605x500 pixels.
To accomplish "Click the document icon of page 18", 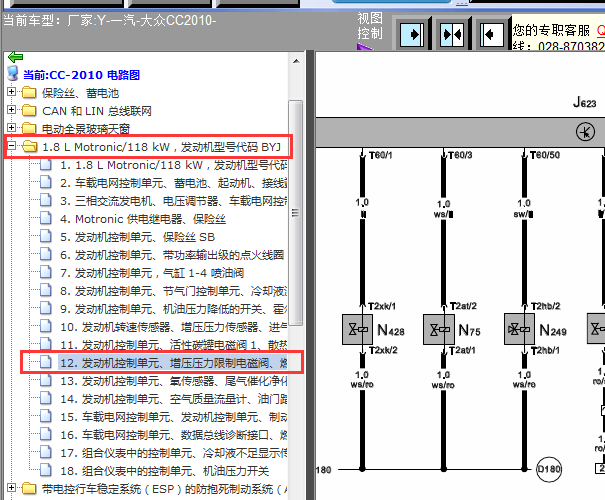I will click(x=46, y=470).
